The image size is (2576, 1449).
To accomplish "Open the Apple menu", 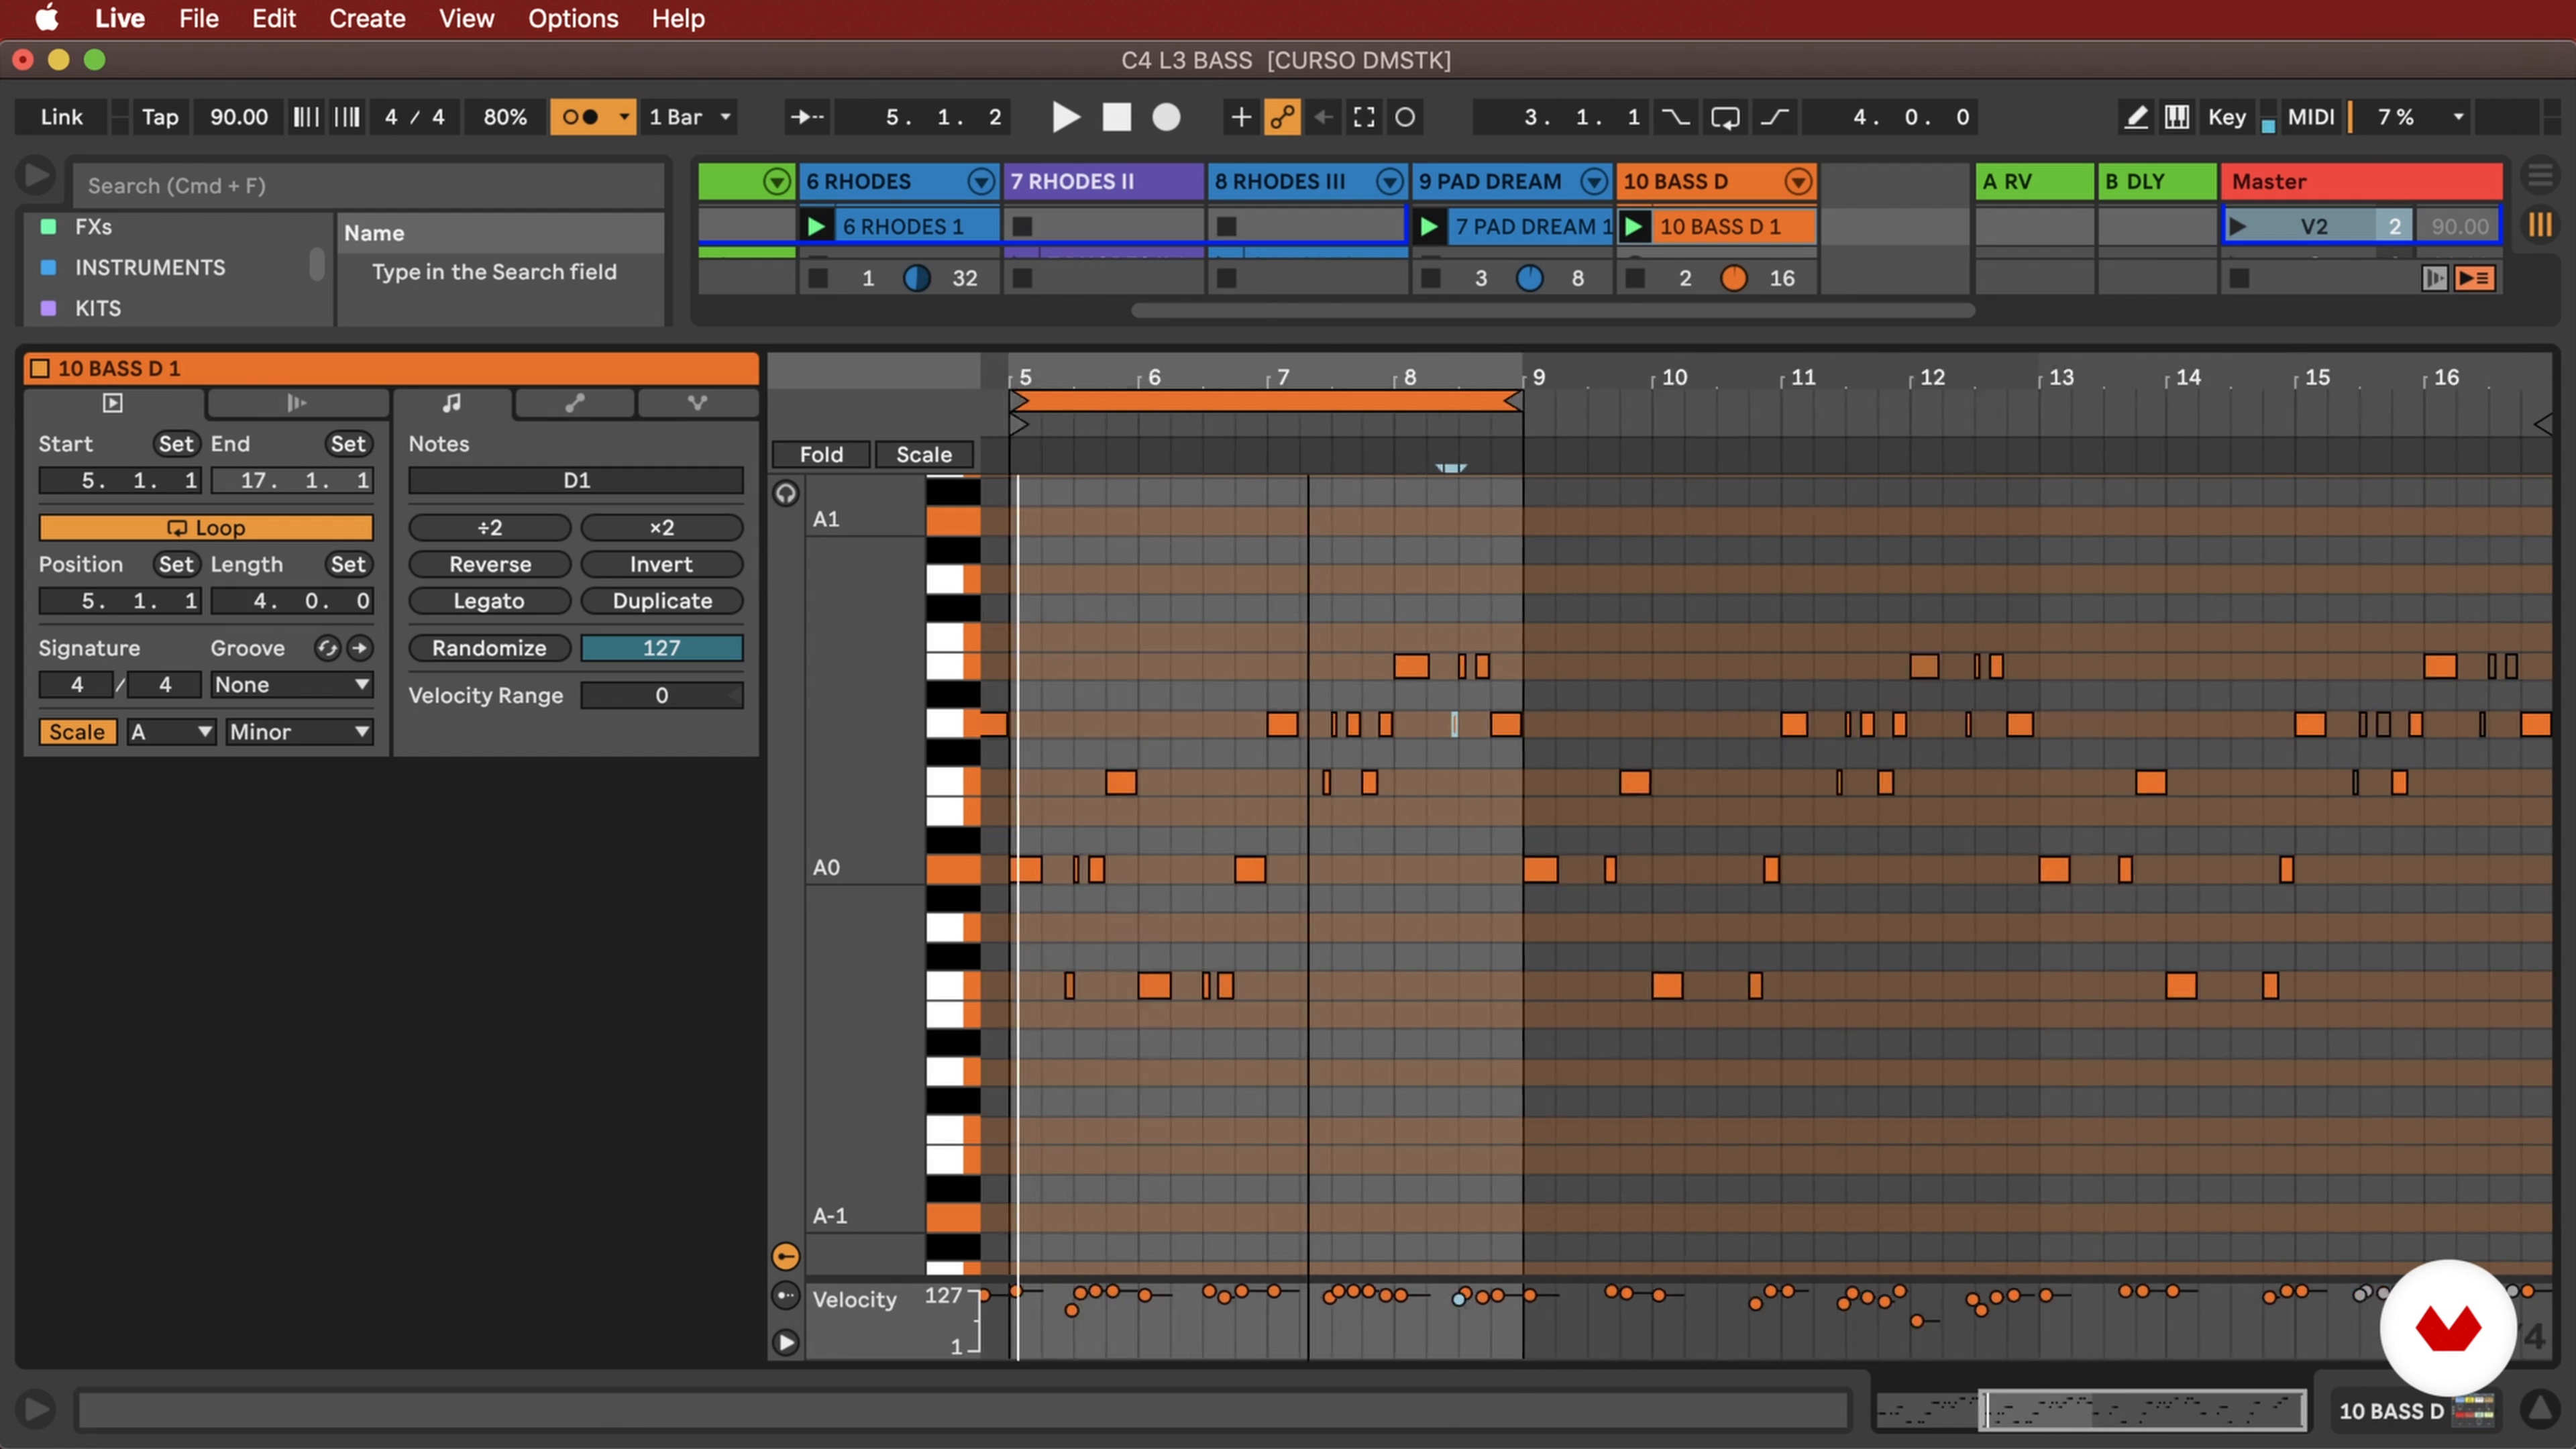I will 46,18.
